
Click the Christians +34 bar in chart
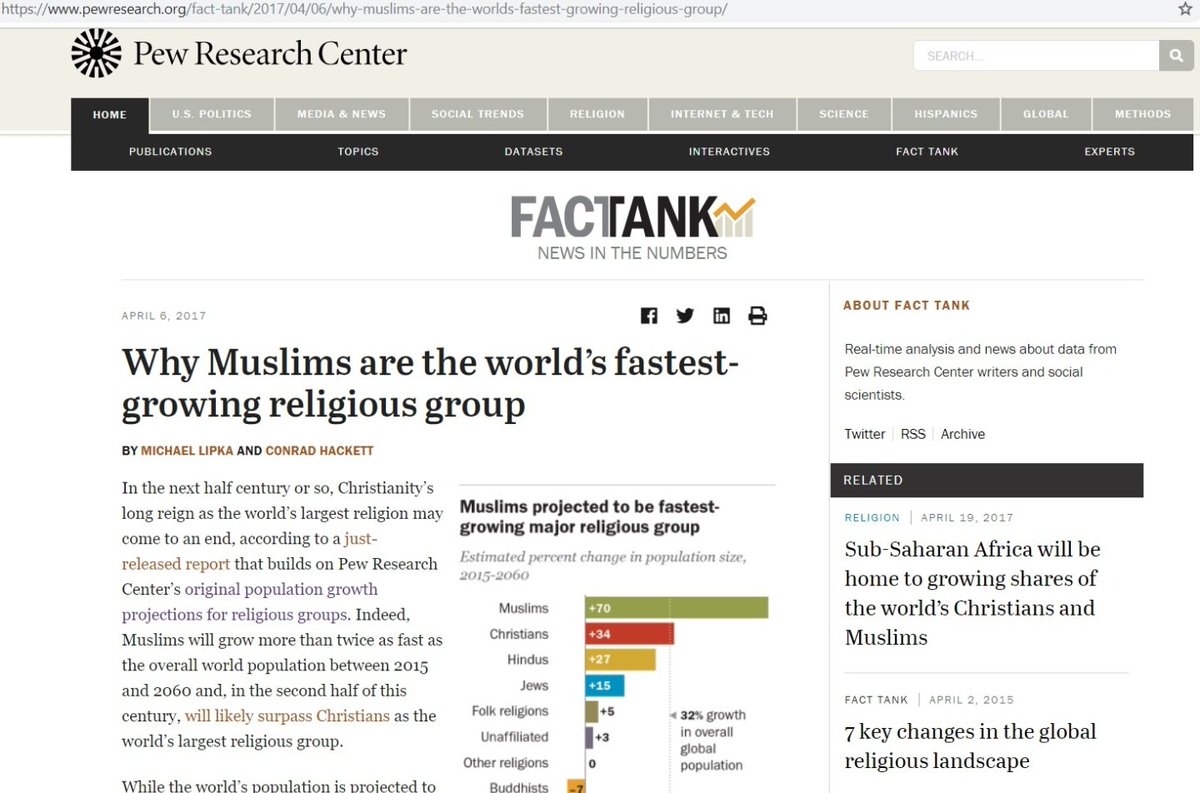pyautogui.click(x=629, y=634)
